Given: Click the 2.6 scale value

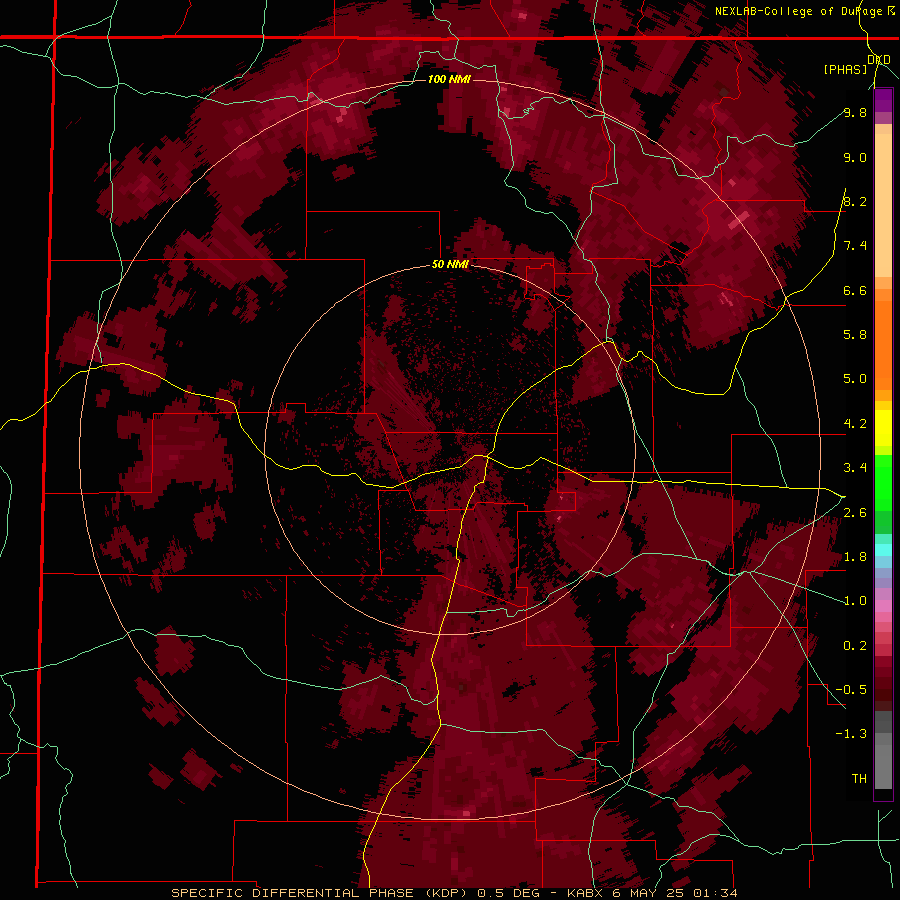Looking at the screenshot, I should 855,512.
